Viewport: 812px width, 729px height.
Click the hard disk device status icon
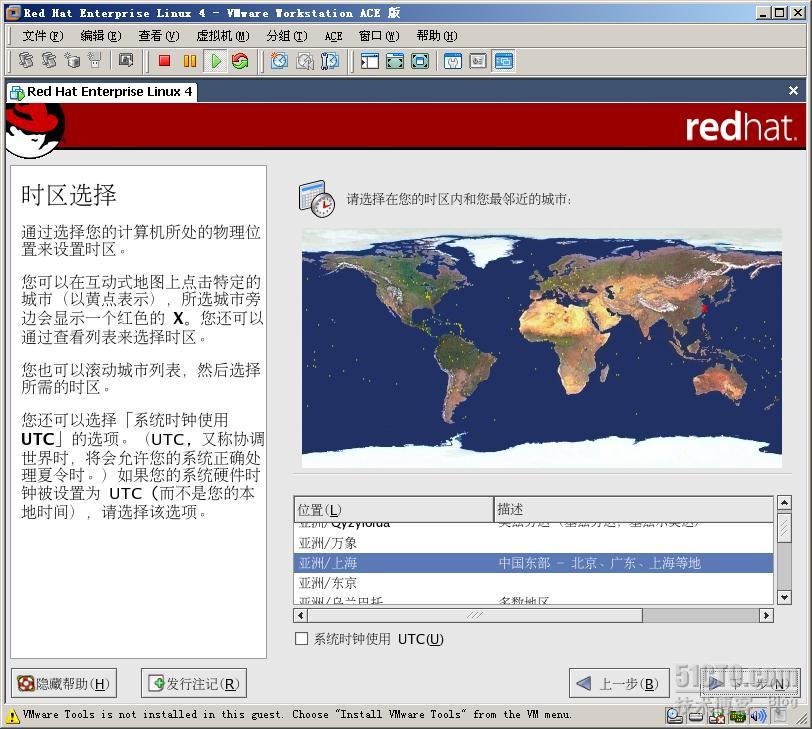(697, 716)
